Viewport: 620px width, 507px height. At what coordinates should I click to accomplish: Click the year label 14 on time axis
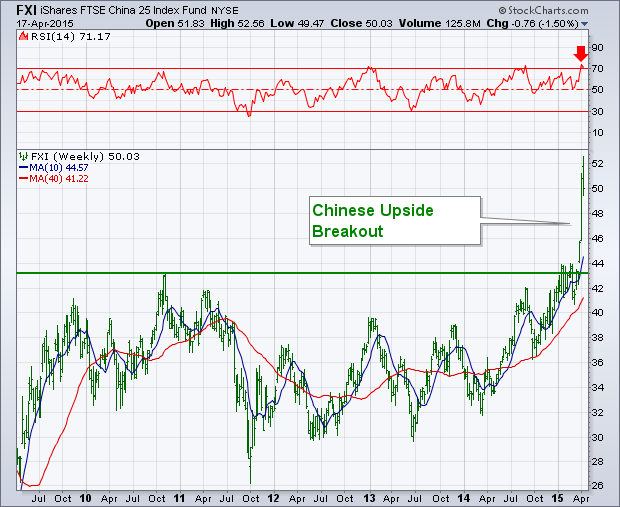pyautogui.click(x=463, y=498)
